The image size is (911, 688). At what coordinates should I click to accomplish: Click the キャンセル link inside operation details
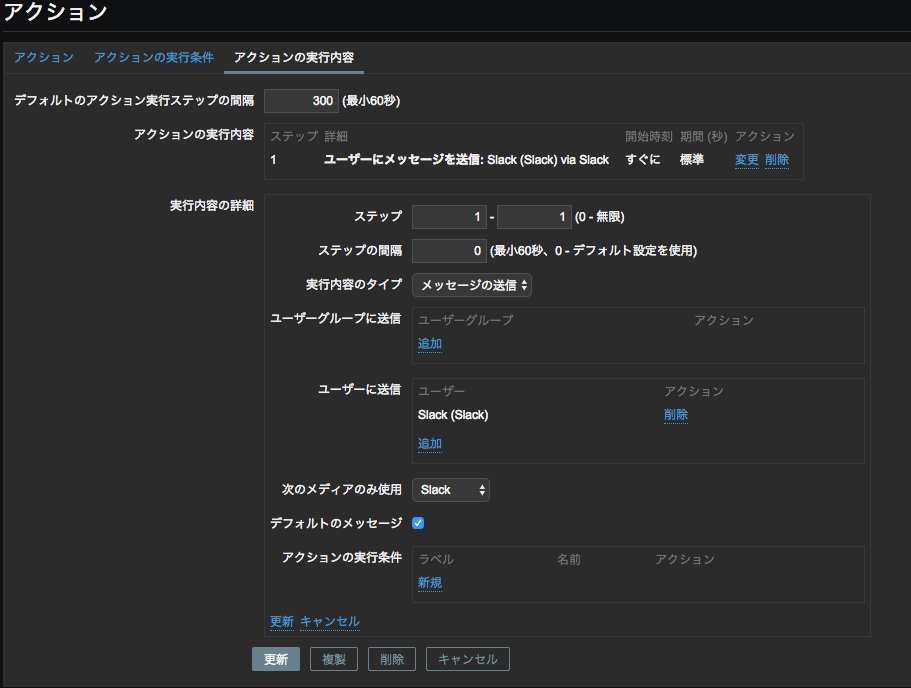330,622
